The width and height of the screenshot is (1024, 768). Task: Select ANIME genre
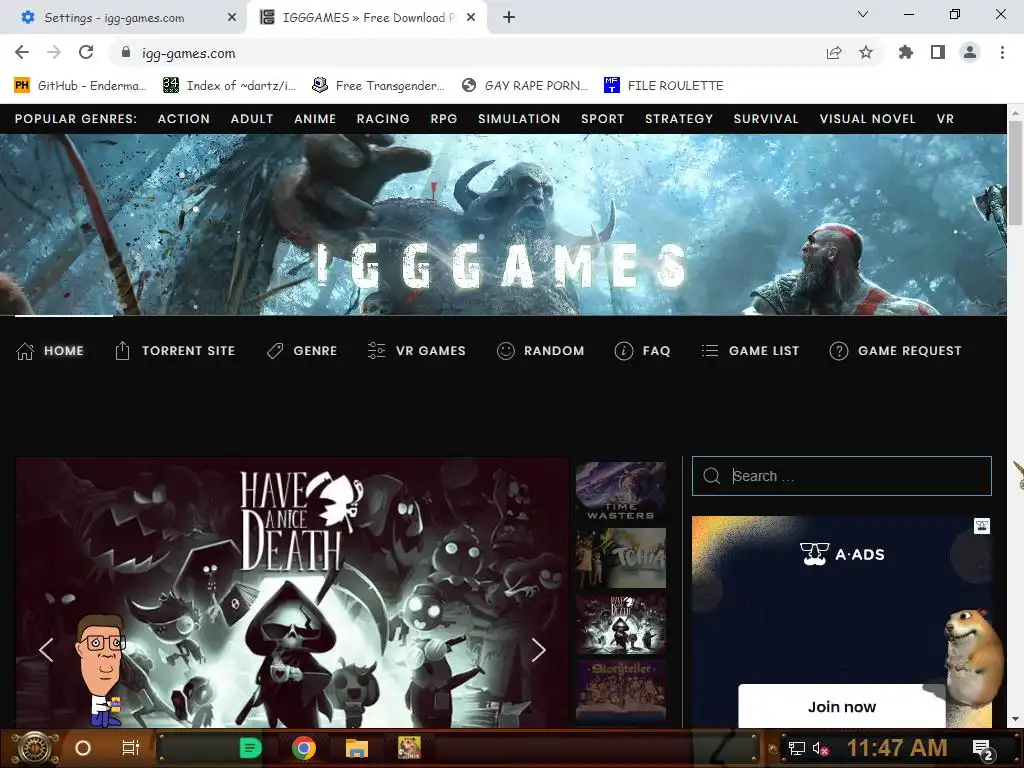pyautogui.click(x=315, y=119)
